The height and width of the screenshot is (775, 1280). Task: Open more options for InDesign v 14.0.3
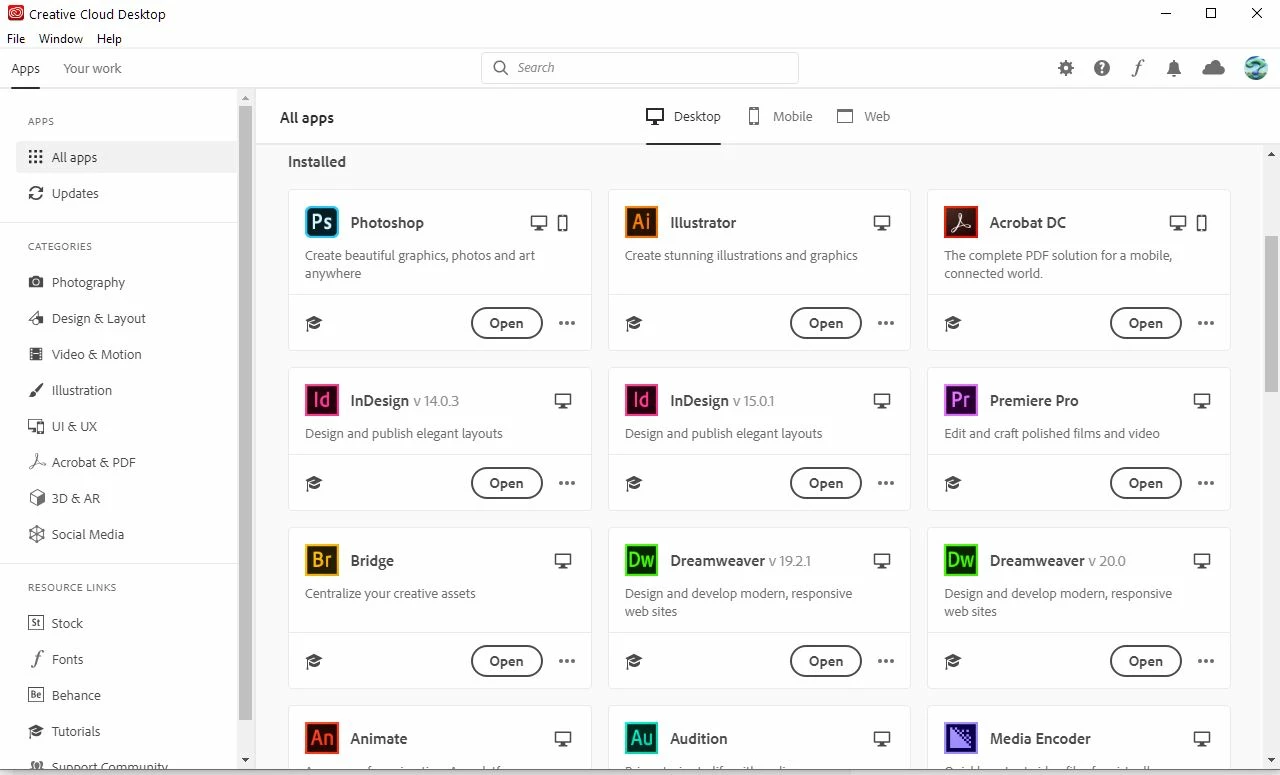[x=567, y=483]
